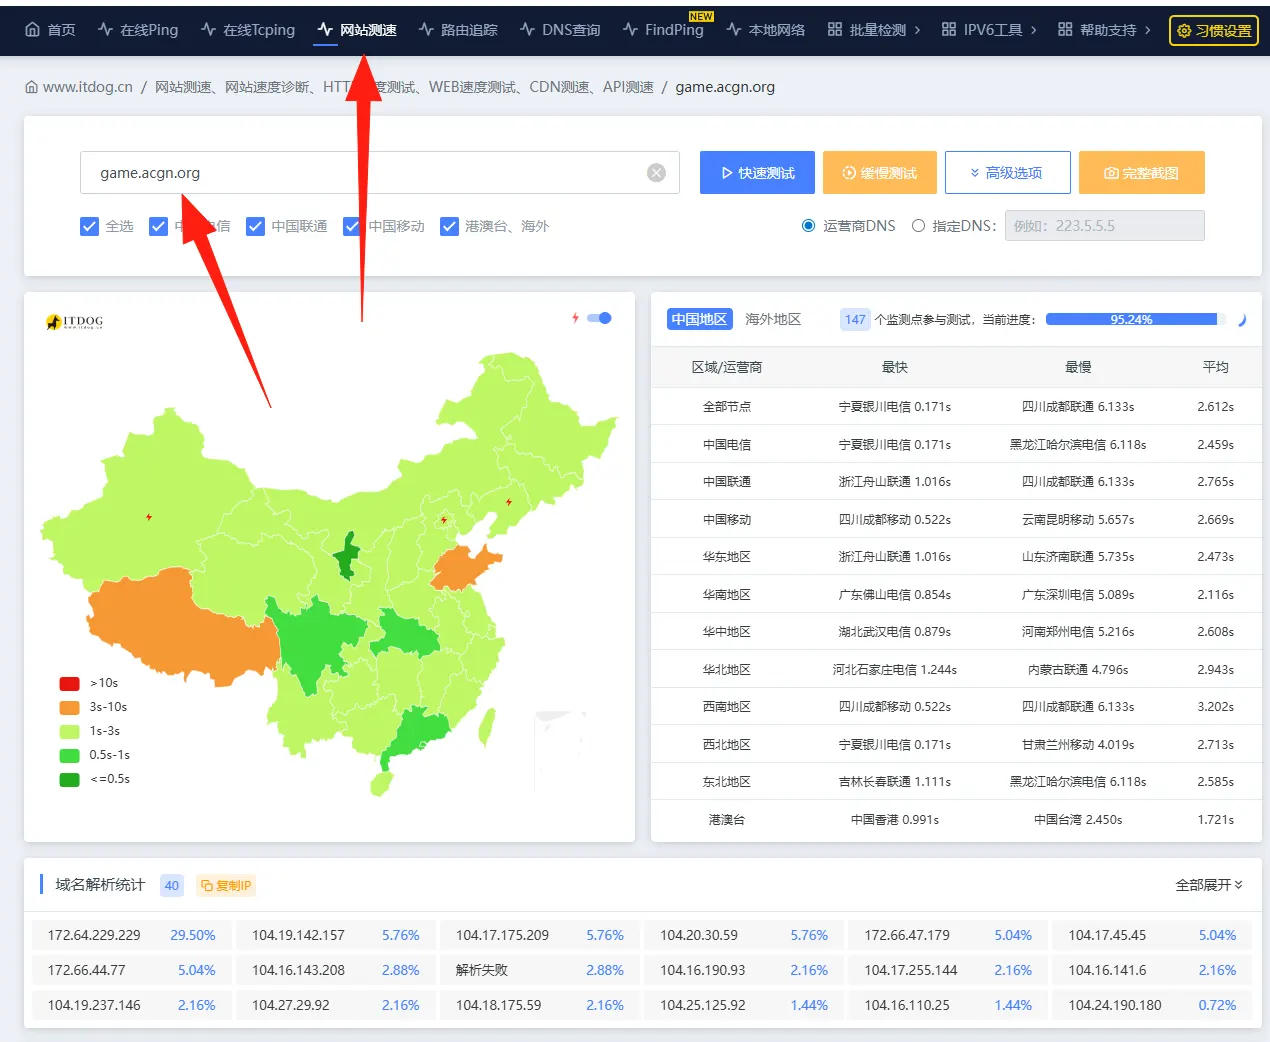Click the 3s-10s orange legend swatch
Image resolution: width=1270 pixels, height=1042 pixels.
click(69, 707)
